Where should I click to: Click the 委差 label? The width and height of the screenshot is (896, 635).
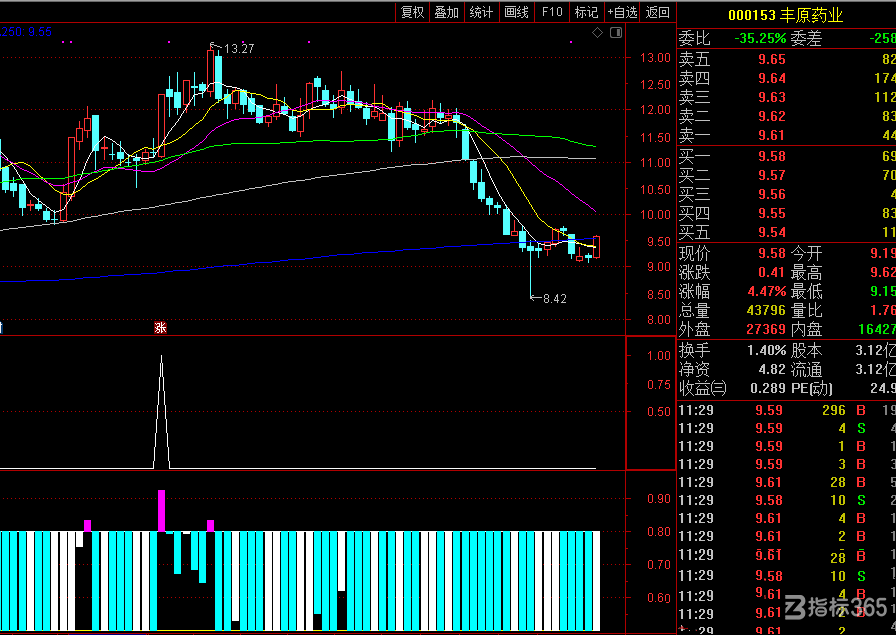coord(806,39)
